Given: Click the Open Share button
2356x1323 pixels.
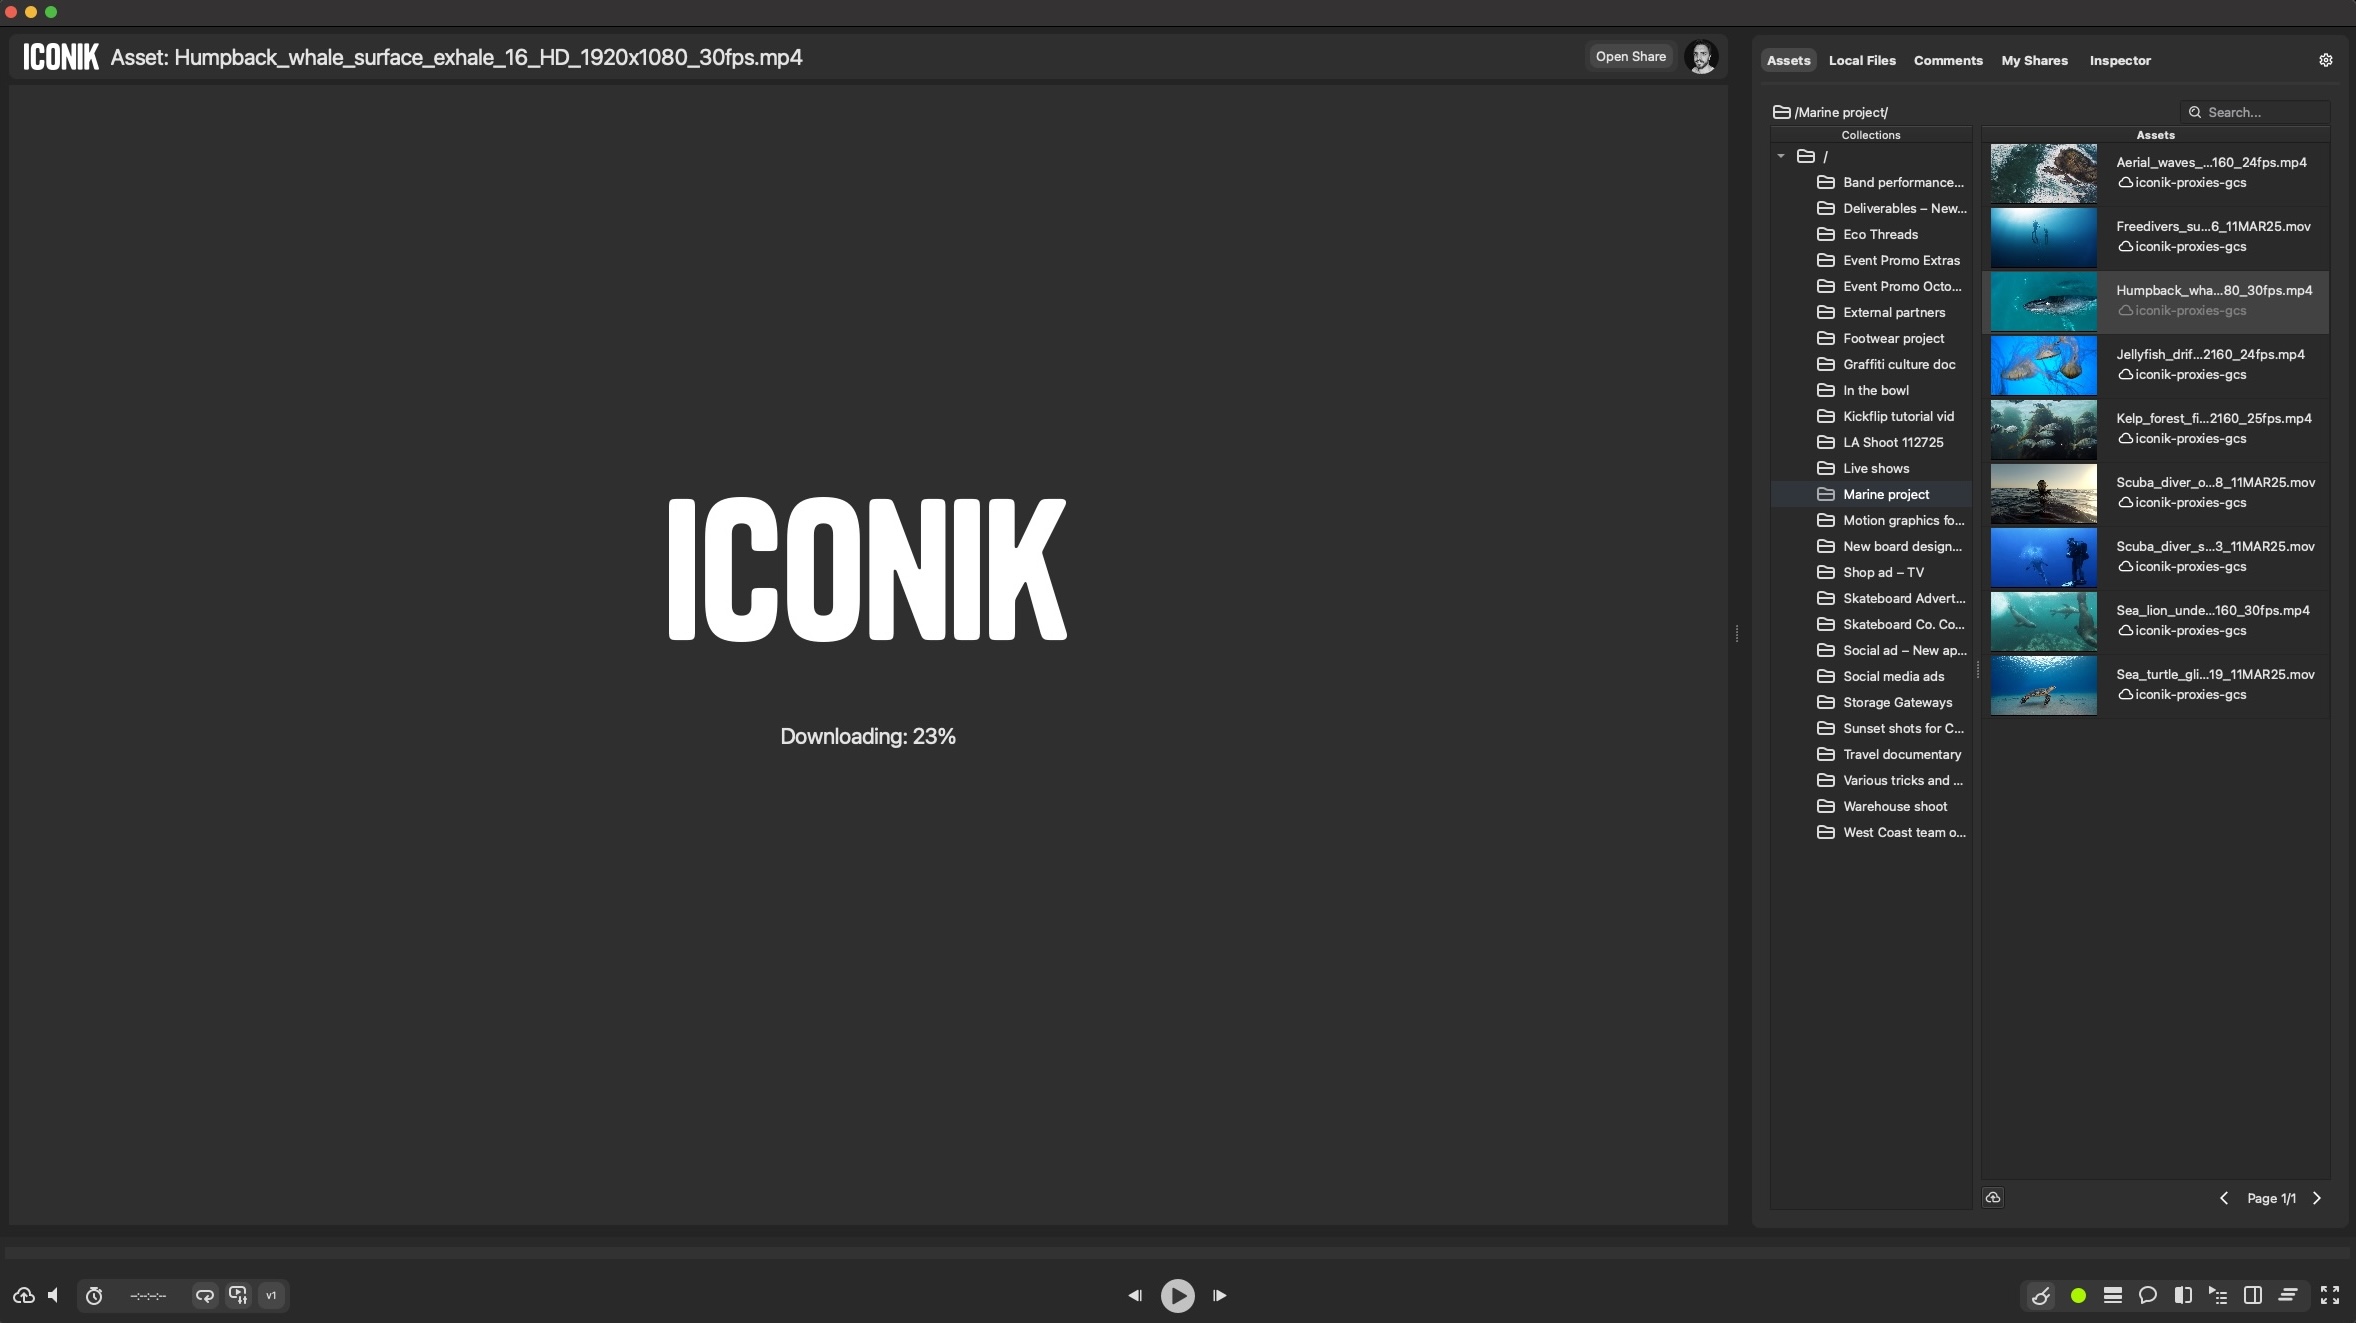Looking at the screenshot, I should click(1630, 57).
